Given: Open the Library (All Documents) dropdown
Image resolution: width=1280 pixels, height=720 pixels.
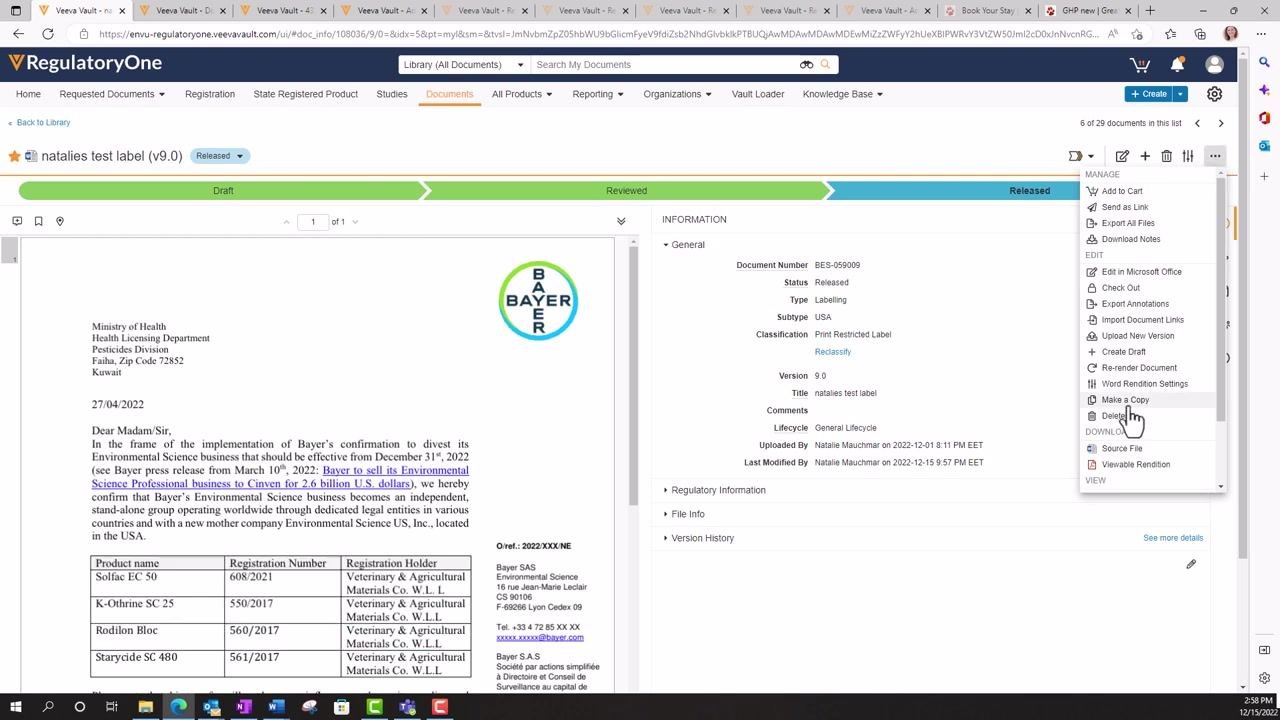Looking at the screenshot, I should pyautogui.click(x=463, y=65).
